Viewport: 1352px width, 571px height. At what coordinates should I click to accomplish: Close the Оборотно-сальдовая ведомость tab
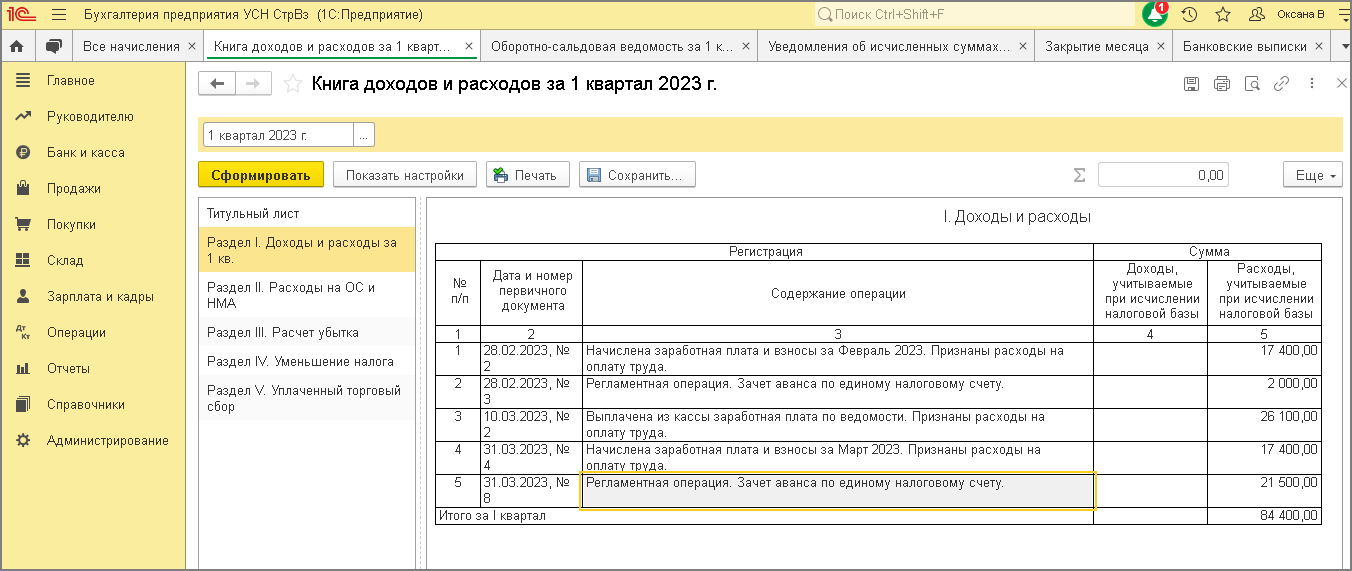746,46
